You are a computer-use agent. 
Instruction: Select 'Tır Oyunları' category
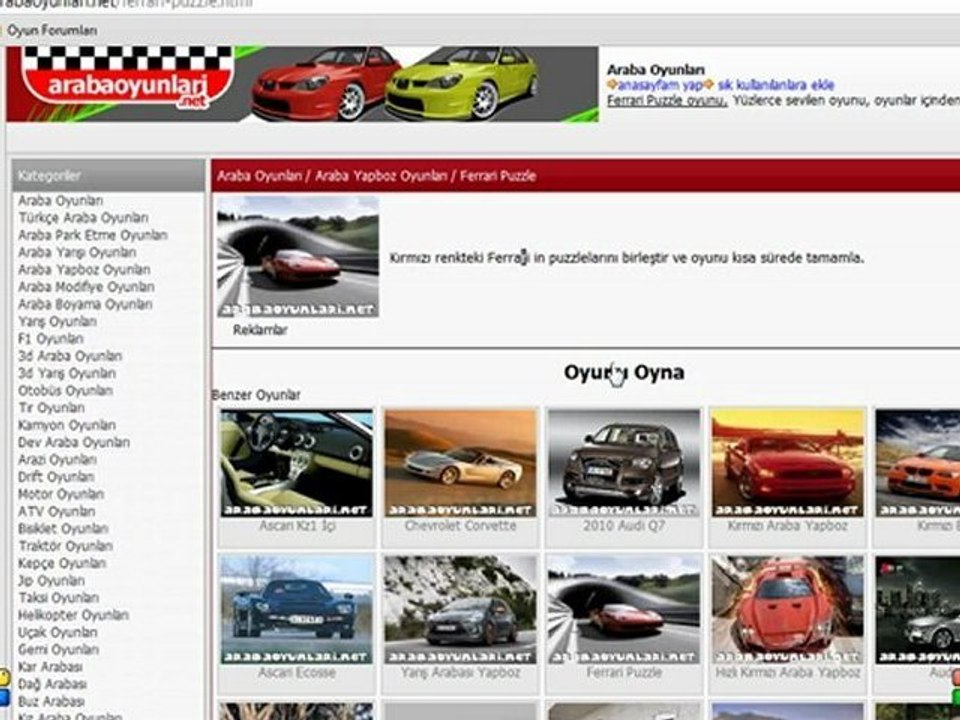51,408
